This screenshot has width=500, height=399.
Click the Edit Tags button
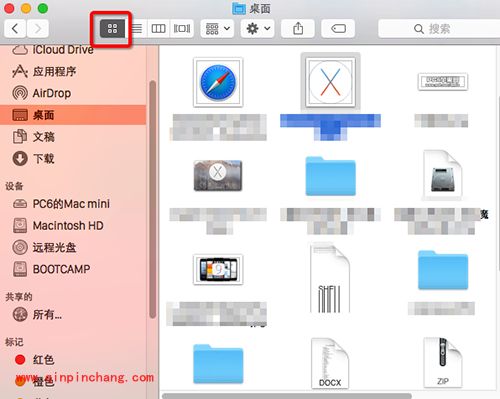click(x=338, y=29)
